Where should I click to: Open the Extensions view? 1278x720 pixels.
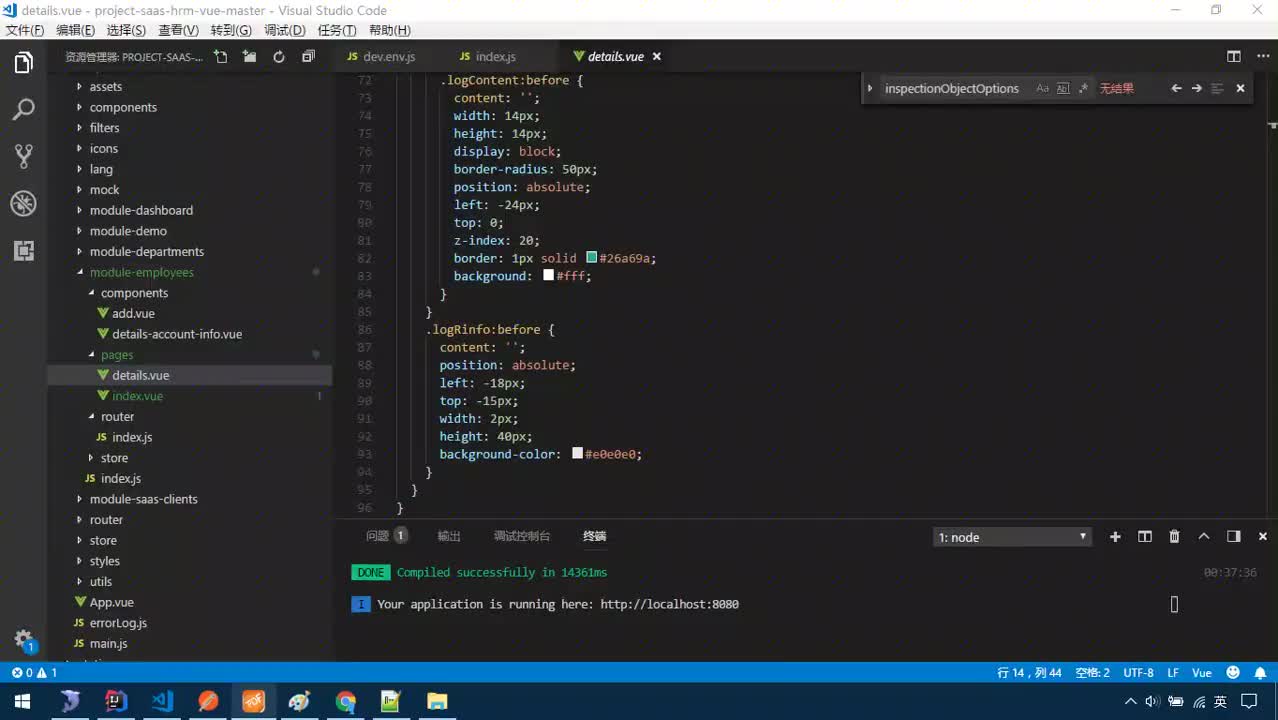tap(23, 251)
